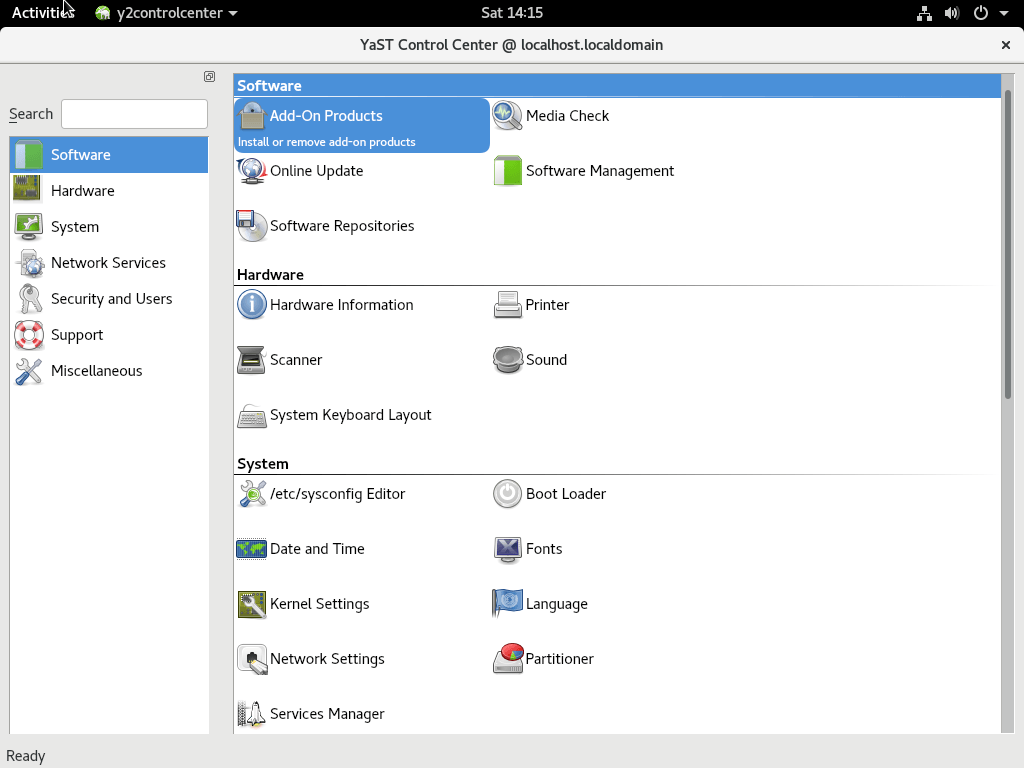Open the Language flag icon
The width and height of the screenshot is (1024, 768).
coord(507,603)
